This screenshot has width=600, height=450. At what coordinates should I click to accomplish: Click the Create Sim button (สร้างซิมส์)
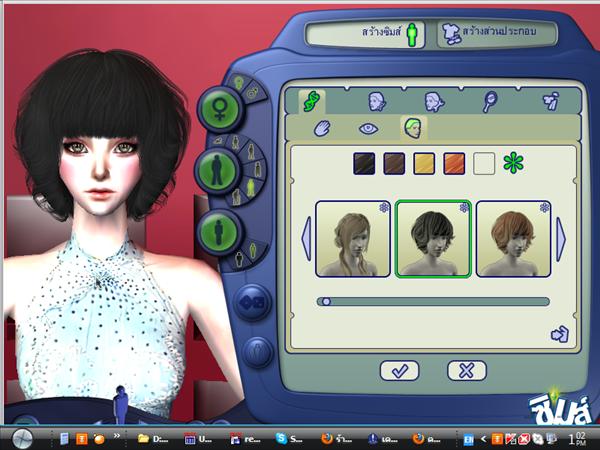[366, 34]
